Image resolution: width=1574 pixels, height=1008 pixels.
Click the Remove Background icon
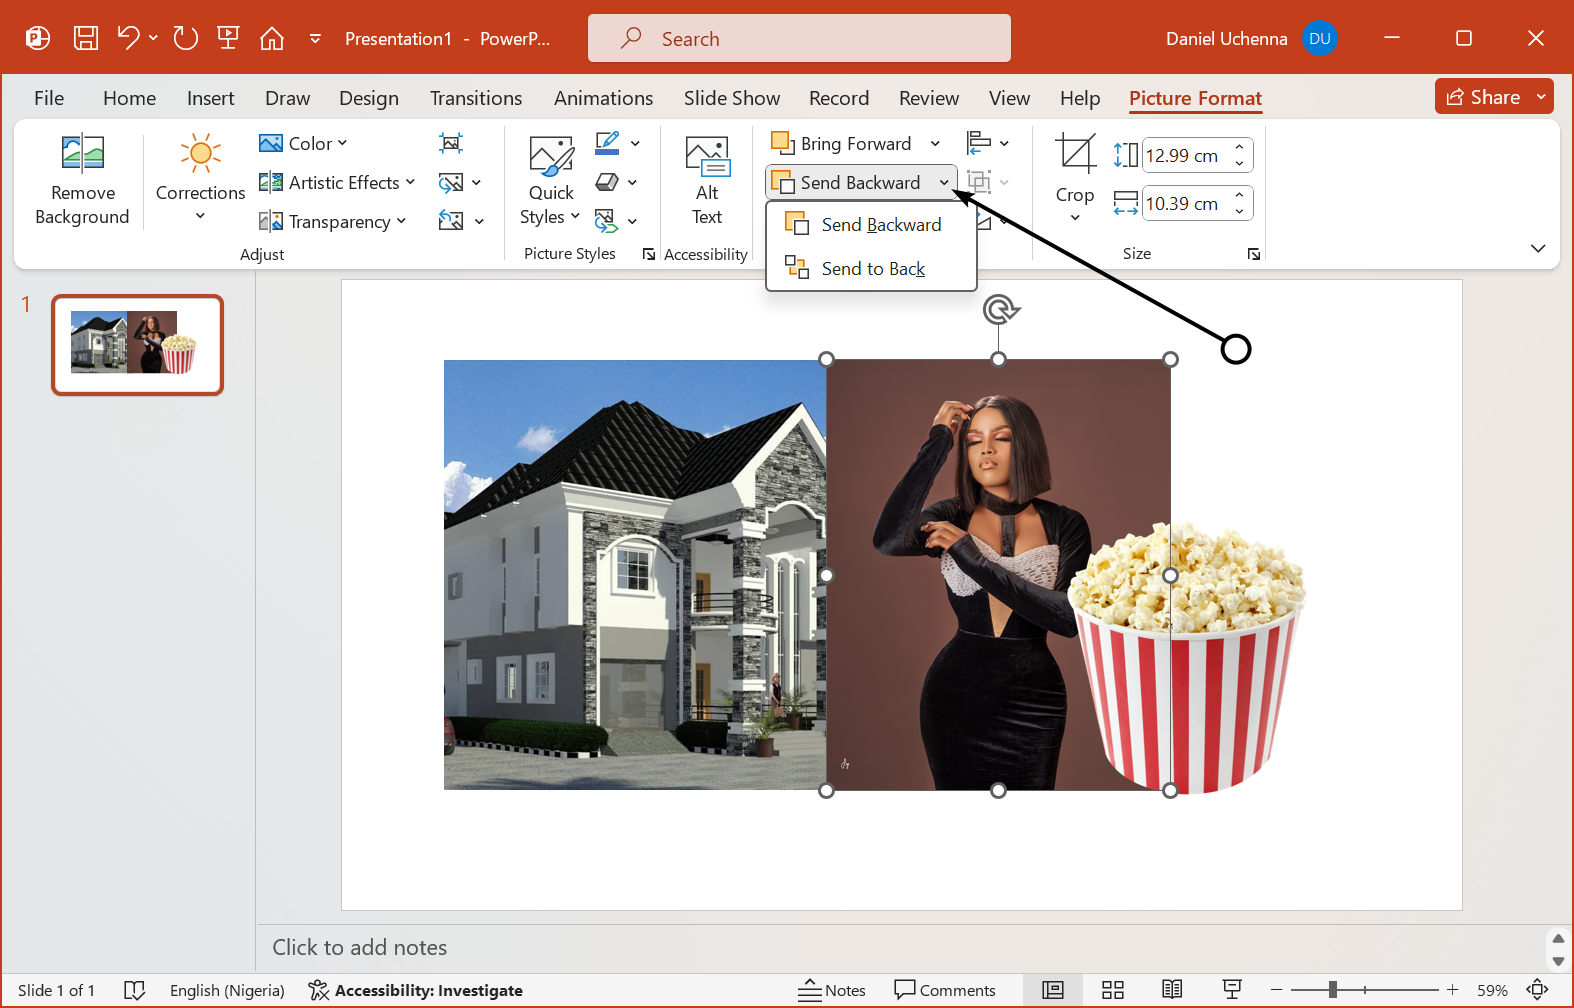point(82,180)
